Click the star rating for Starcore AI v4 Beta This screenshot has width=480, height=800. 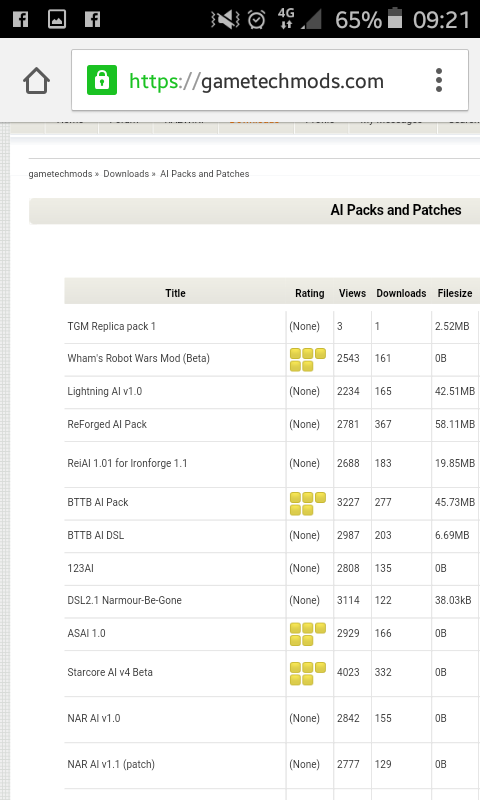tap(308, 673)
